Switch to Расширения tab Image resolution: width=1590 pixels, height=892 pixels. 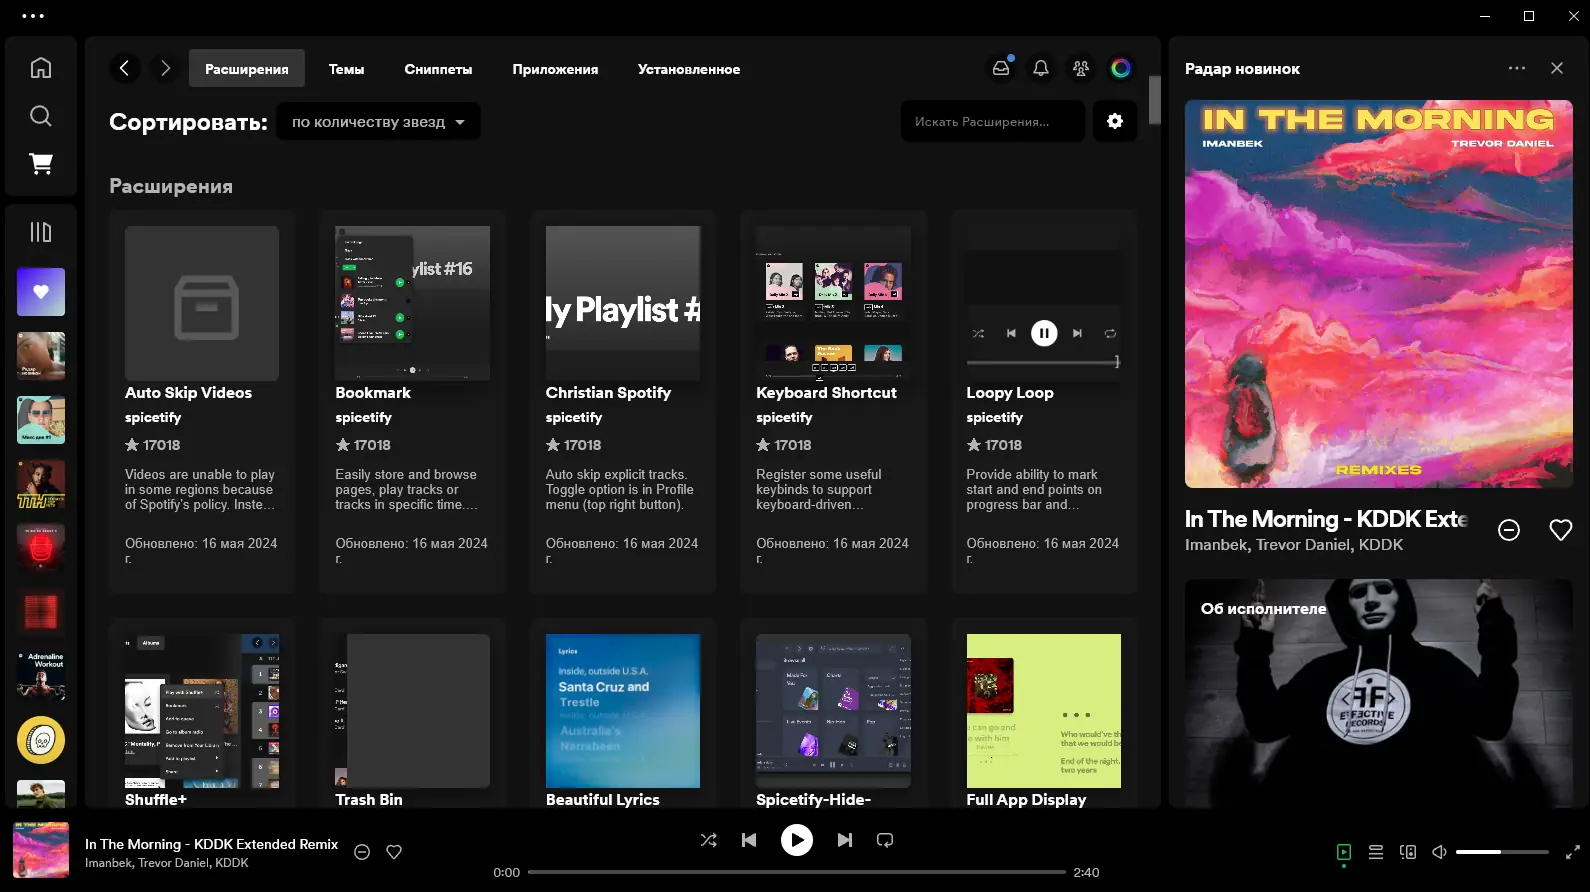(x=247, y=69)
